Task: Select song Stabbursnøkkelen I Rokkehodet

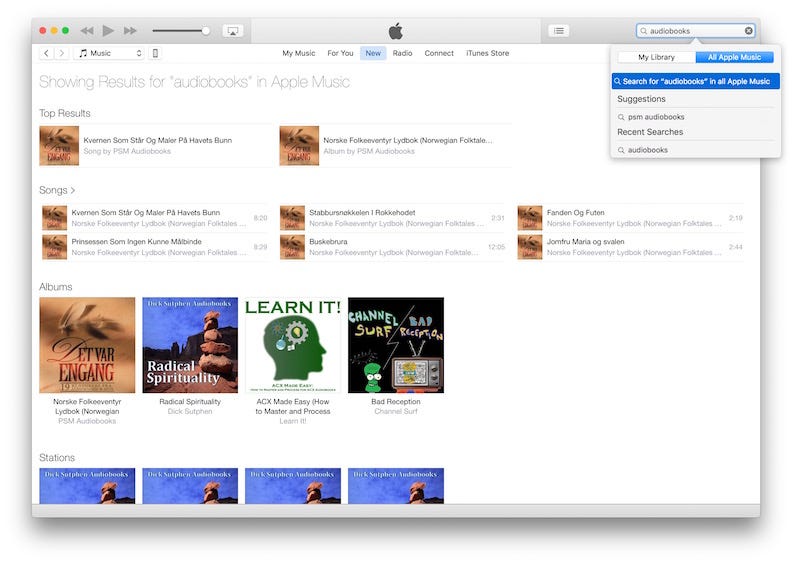Action: pos(392,218)
